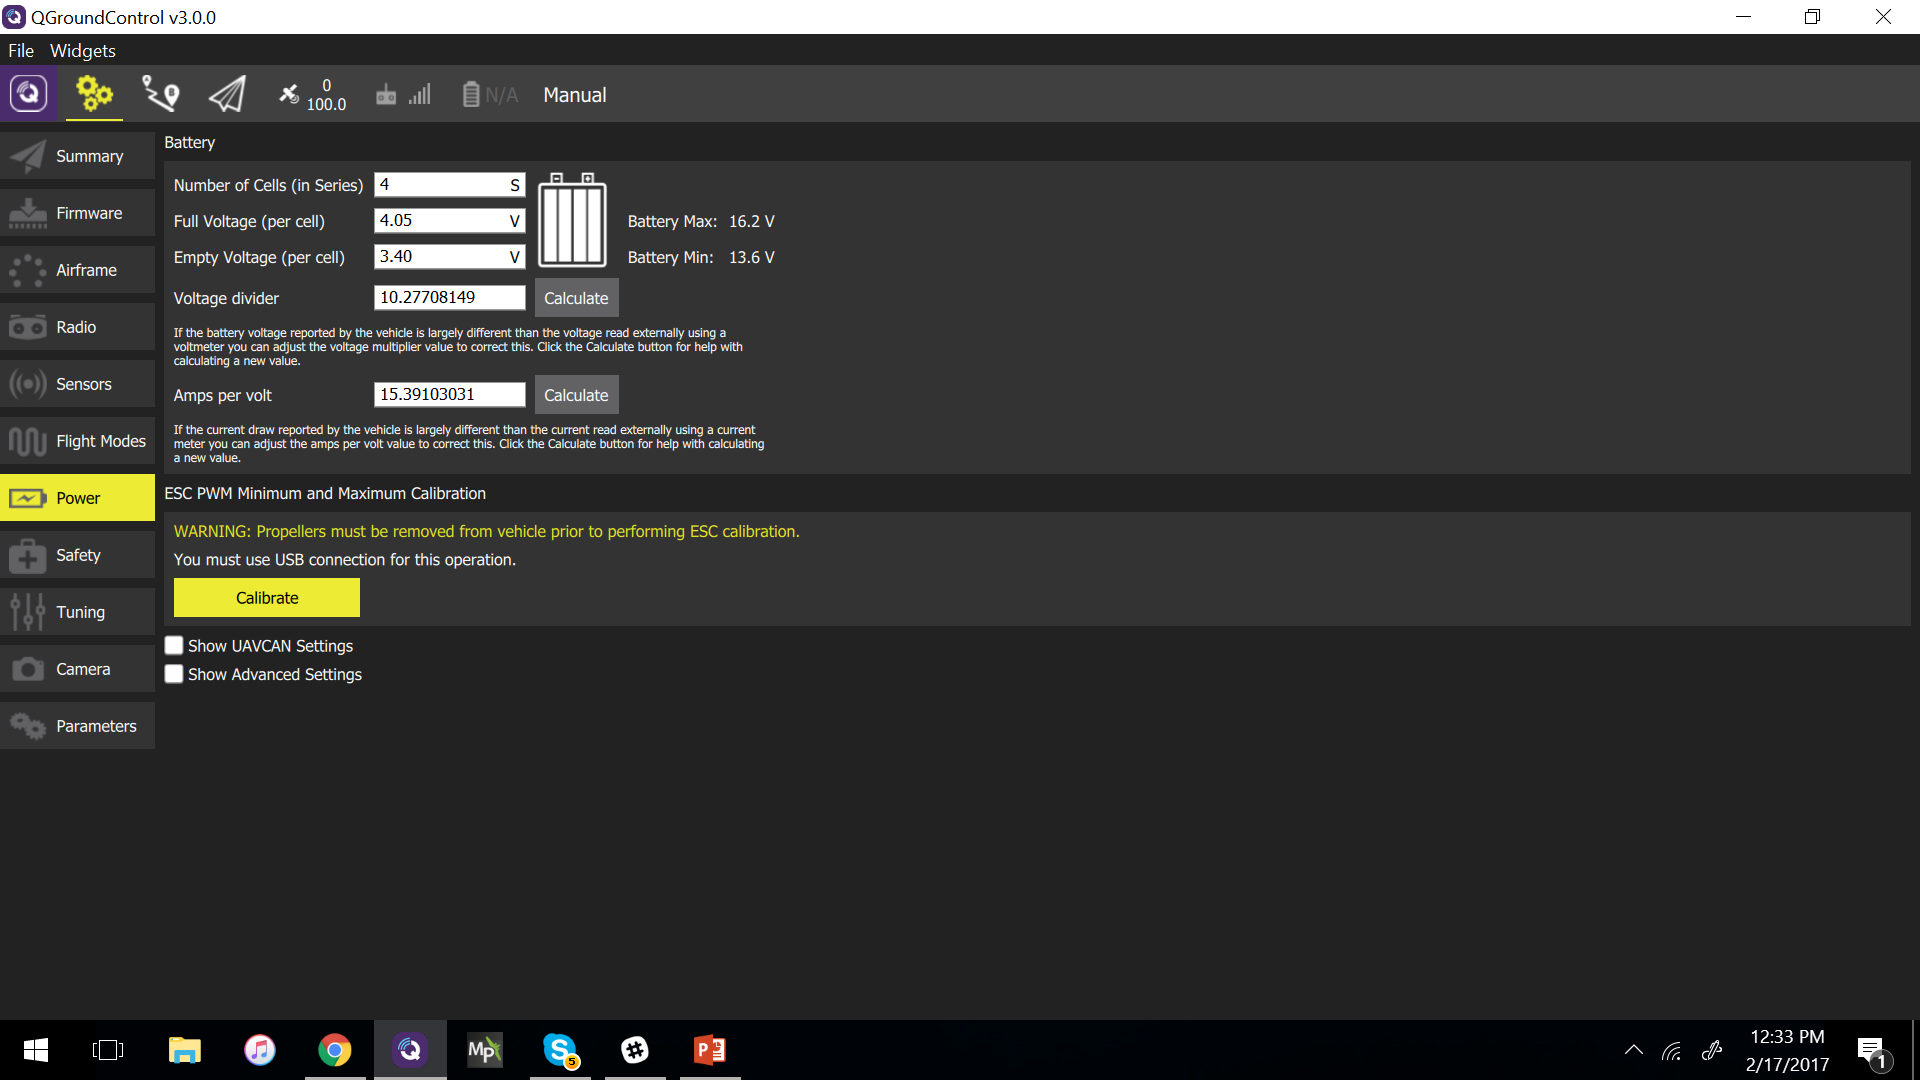The height and width of the screenshot is (1080, 1920).
Task: Open the File menu
Action: point(21,50)
